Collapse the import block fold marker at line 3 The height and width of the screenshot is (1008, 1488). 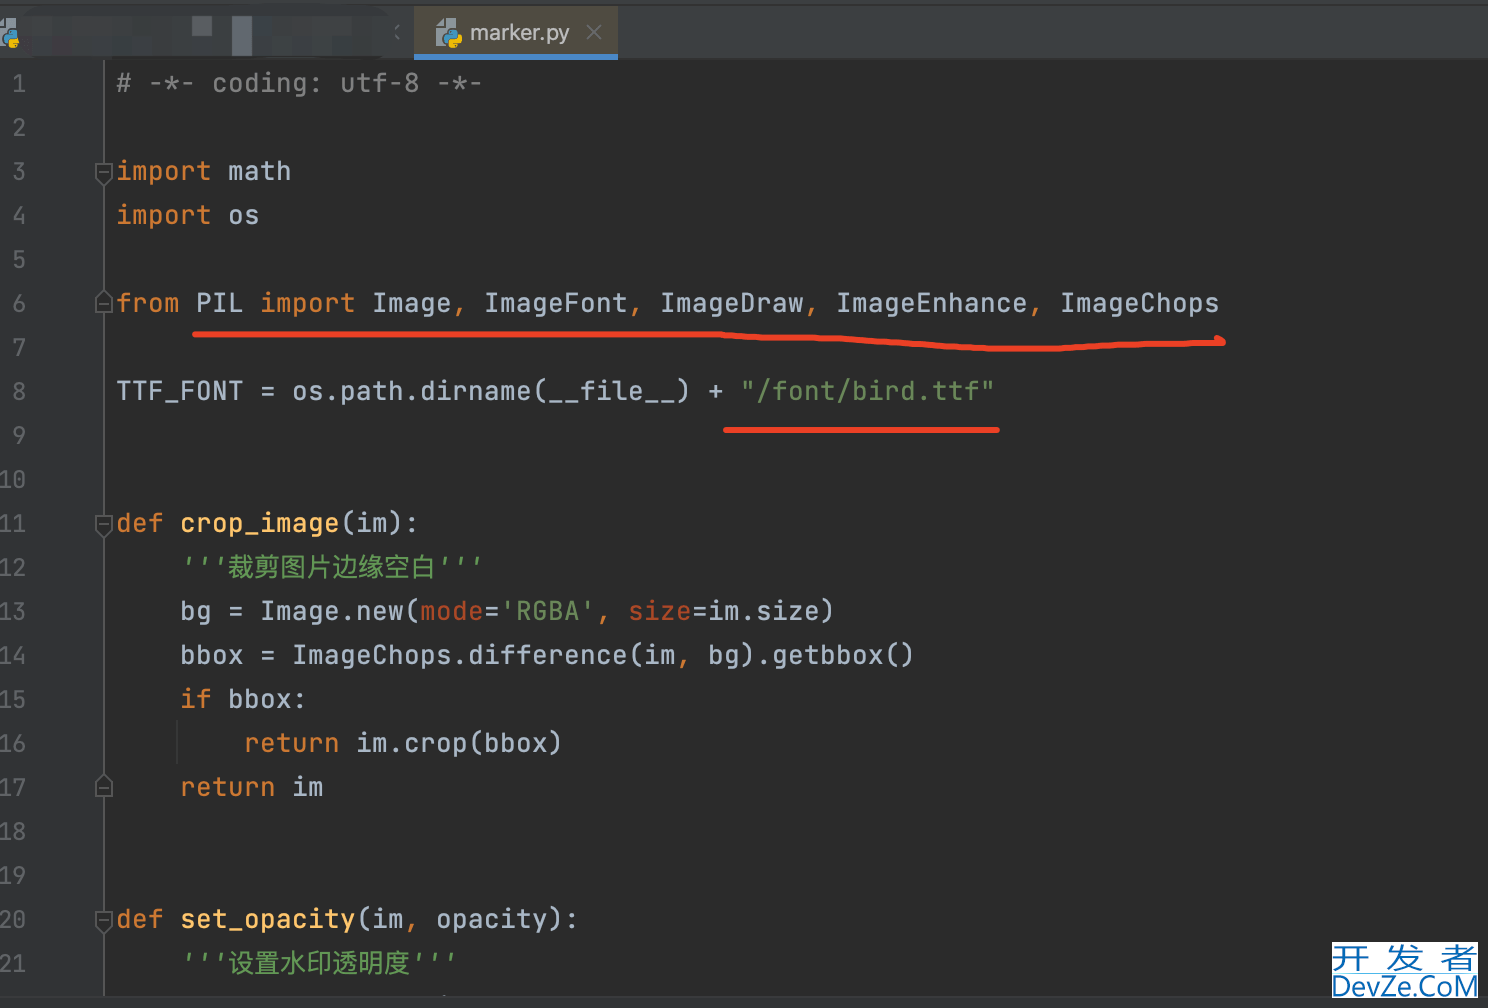(x=103, y=172)
